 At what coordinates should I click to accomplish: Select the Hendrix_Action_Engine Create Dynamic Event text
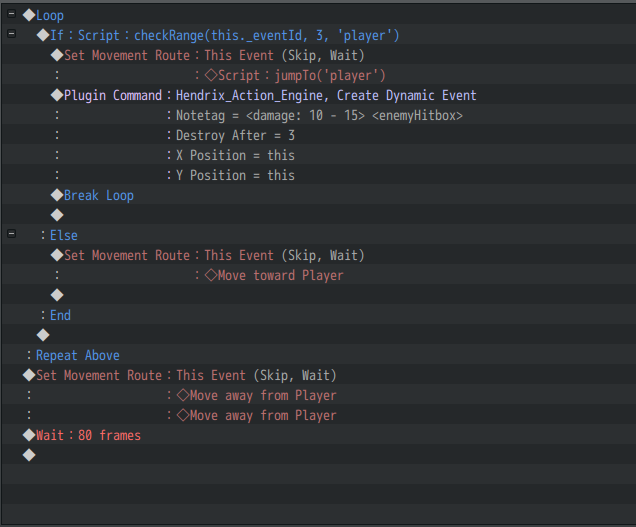(326, 95)
